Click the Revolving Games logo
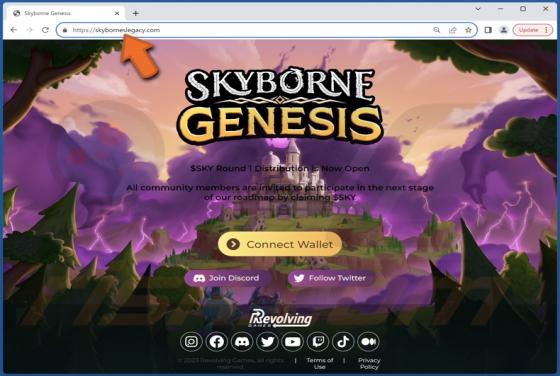Viewport: 560px width, 376px height. [x=280, y=318]
